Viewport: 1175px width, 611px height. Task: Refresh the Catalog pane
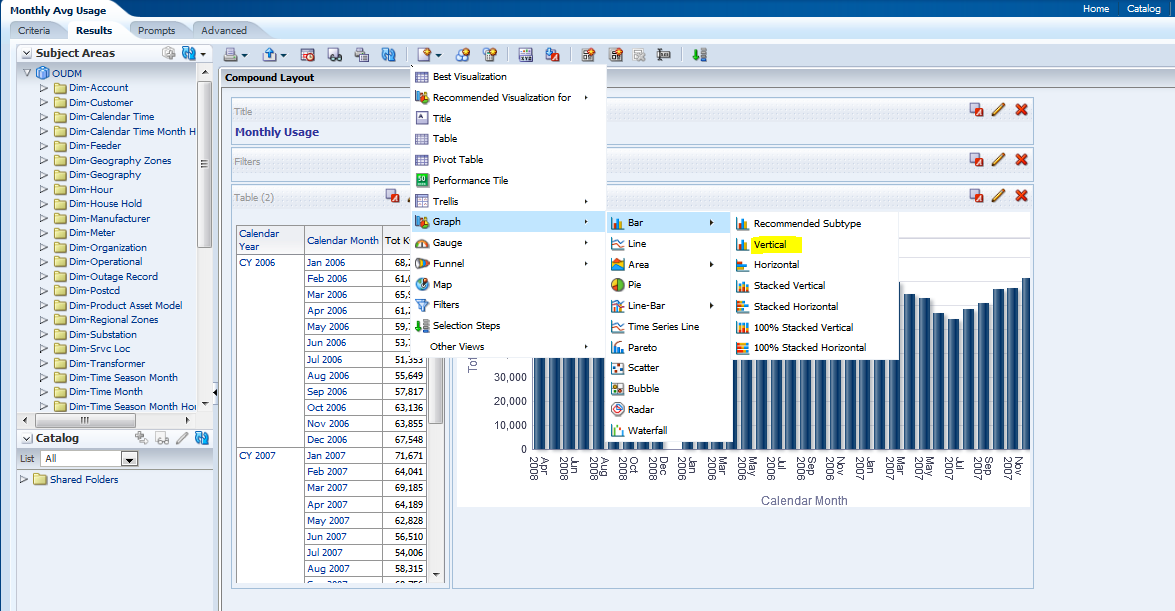[201, 438]
